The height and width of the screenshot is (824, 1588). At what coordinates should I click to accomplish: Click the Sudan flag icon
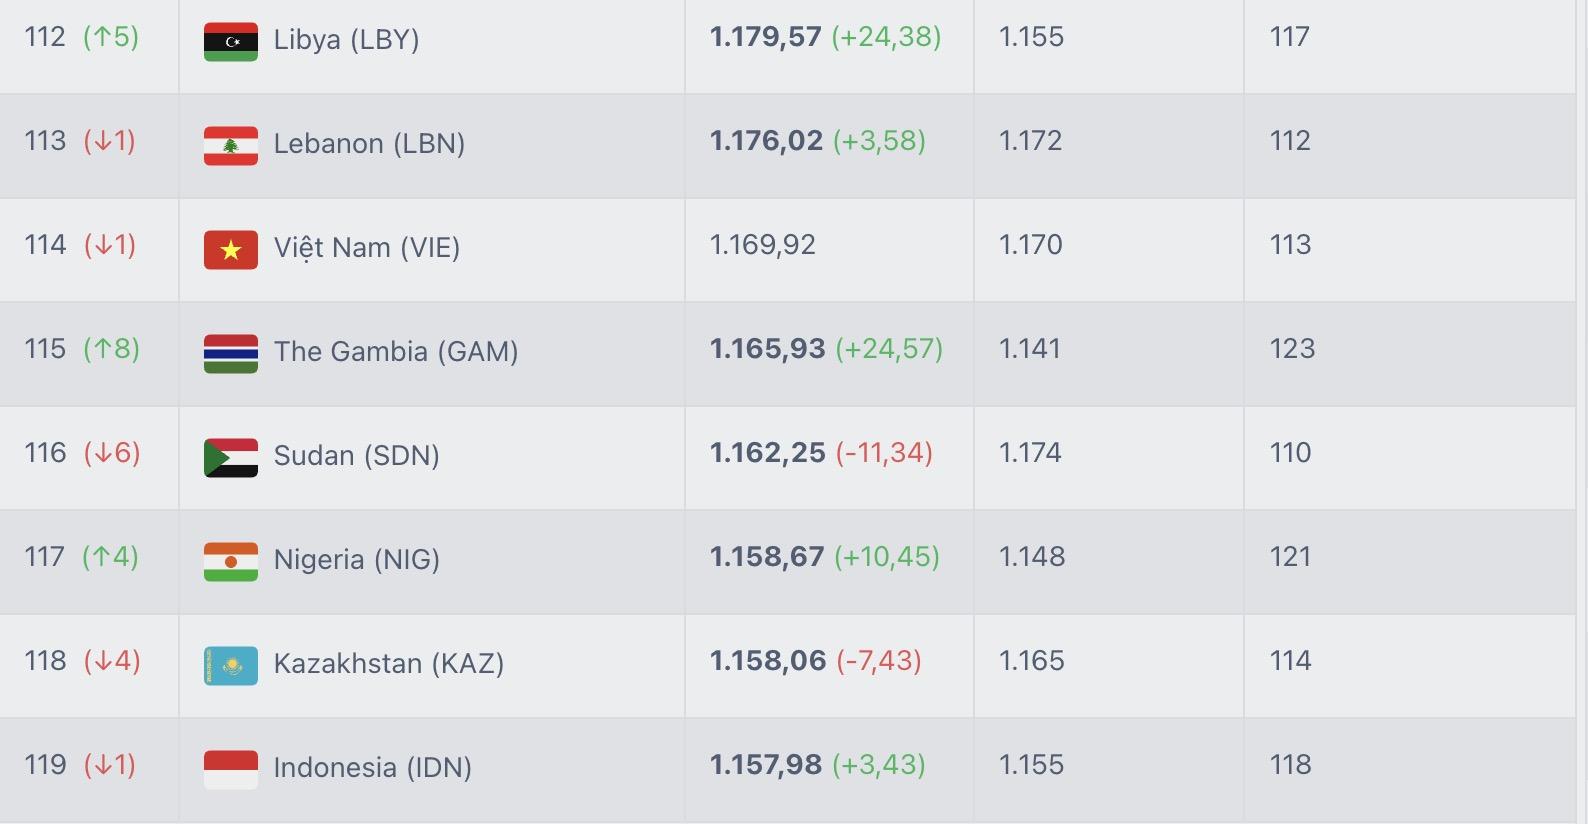pos(231,458)
